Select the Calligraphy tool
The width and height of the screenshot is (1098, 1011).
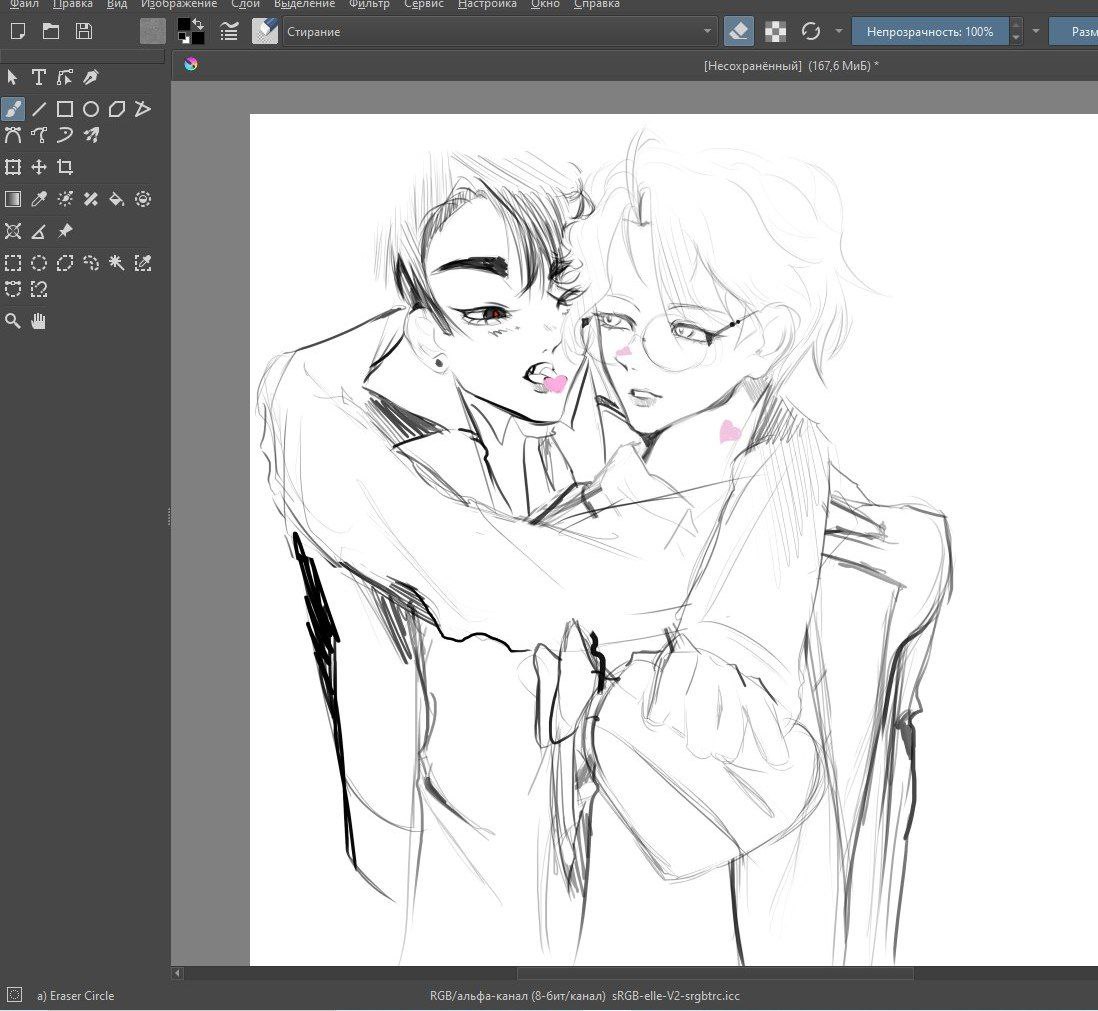tap(90, 77)
